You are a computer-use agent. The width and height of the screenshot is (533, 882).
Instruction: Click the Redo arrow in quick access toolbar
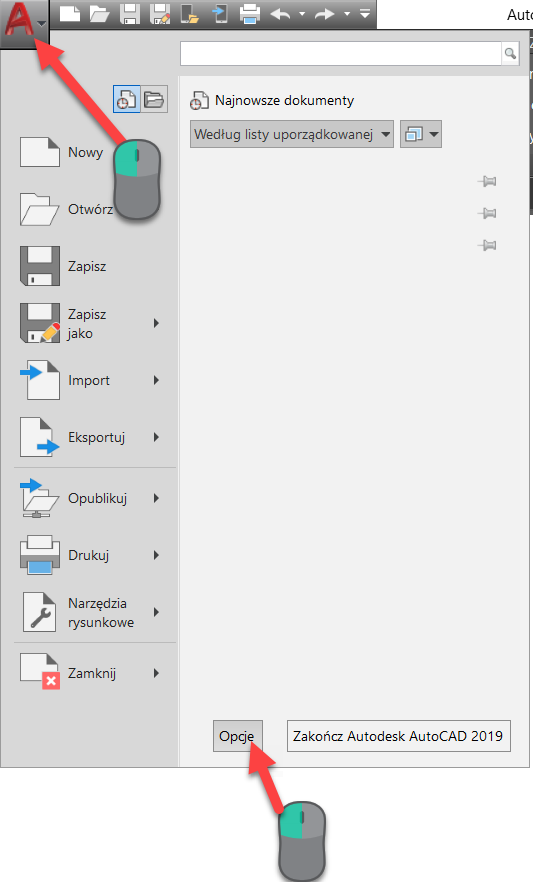tap(325, 14)
